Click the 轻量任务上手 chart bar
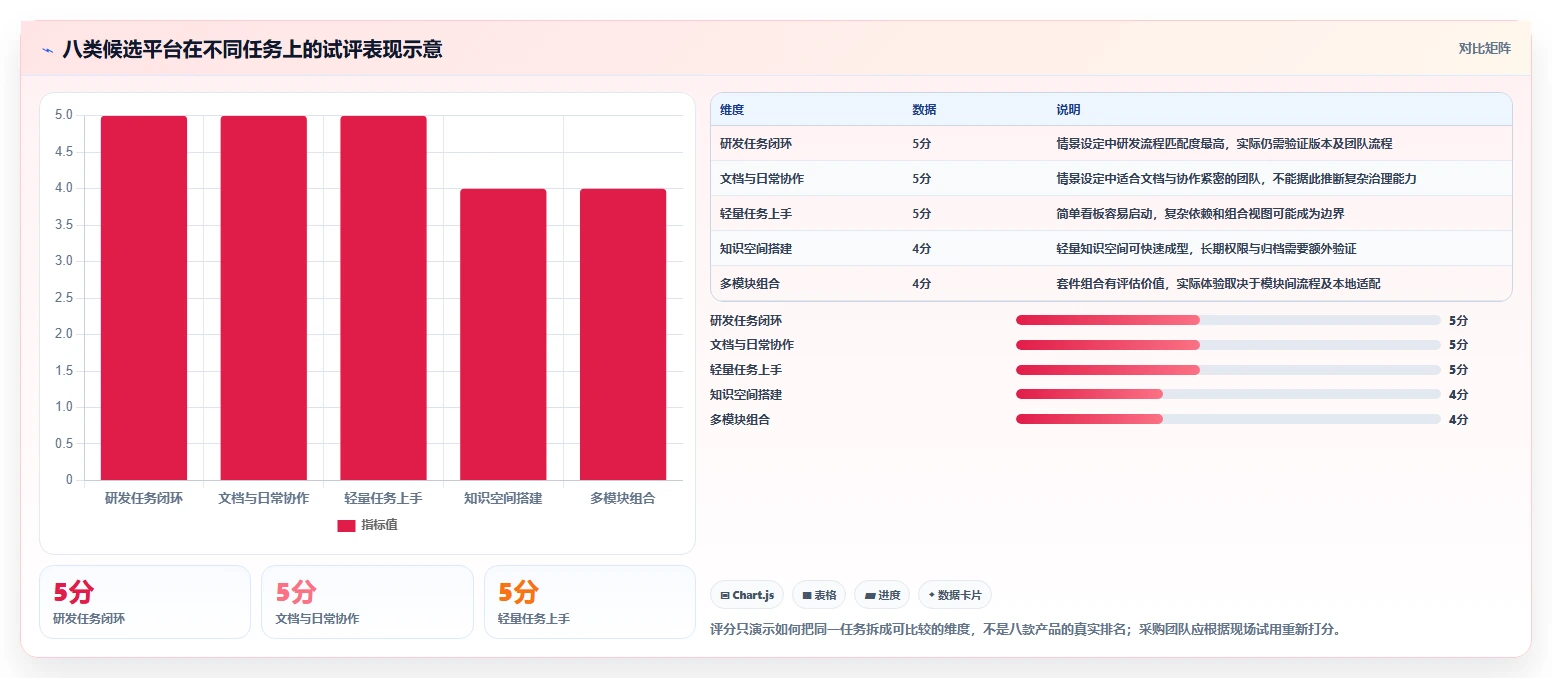Screen dimensions: 1552x678 [x=383, y=298]
